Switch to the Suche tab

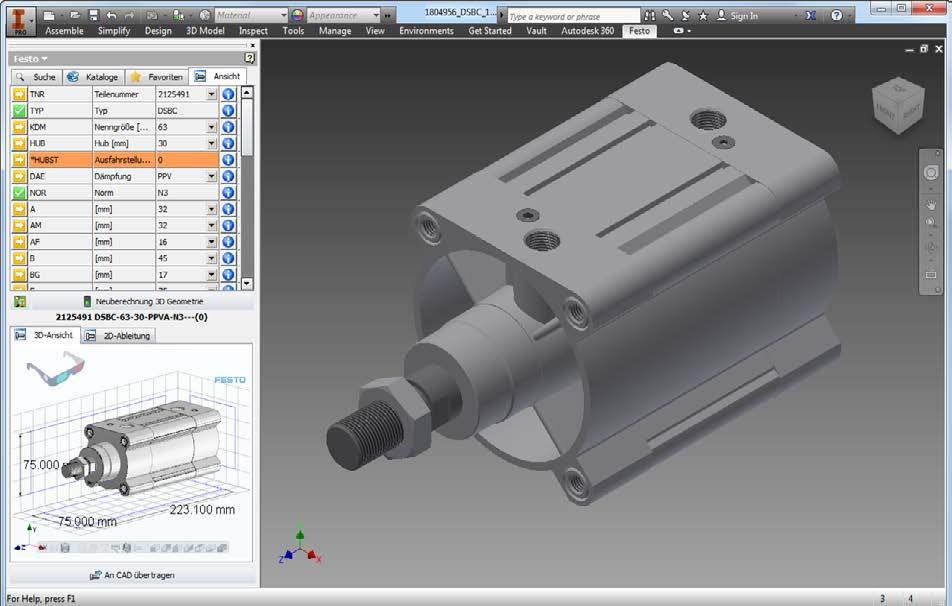(36, 77)
